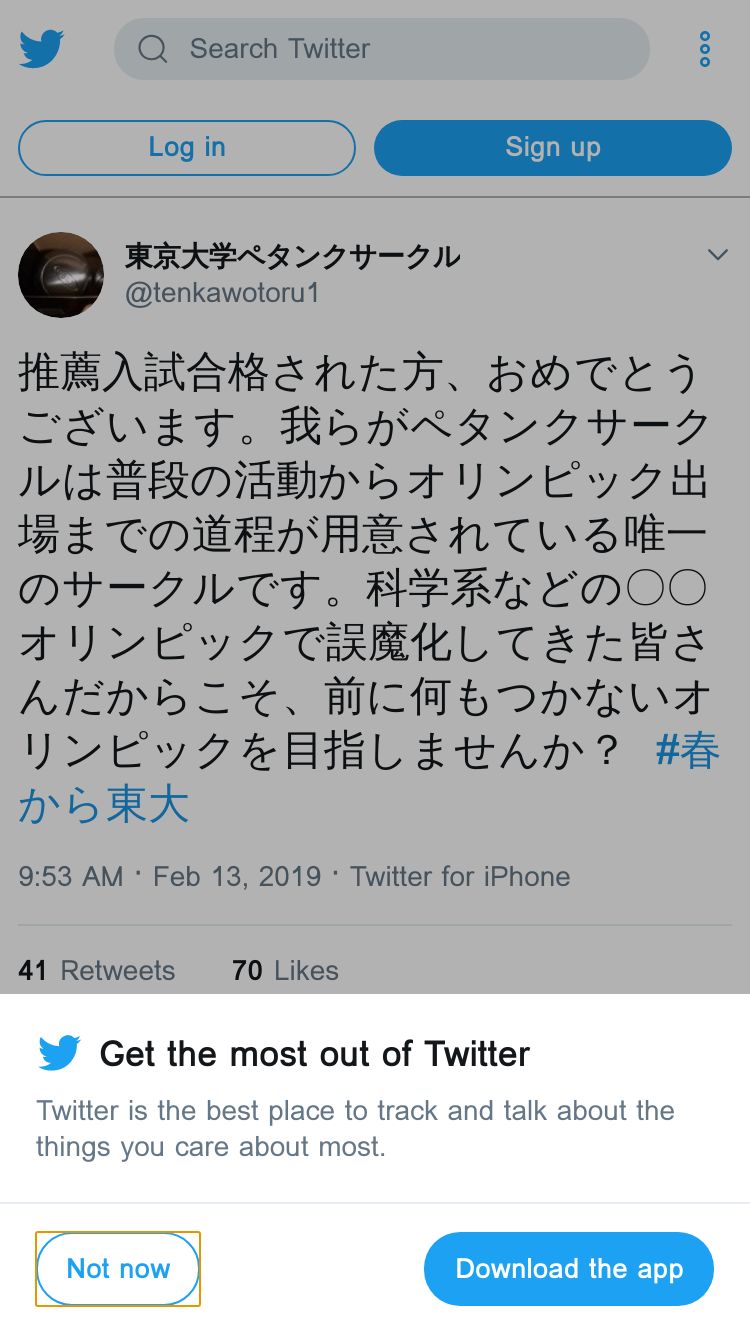Click the Twitter bird icon in banner
Viewport: 750px width, 1334px height.
(59, 1053)
